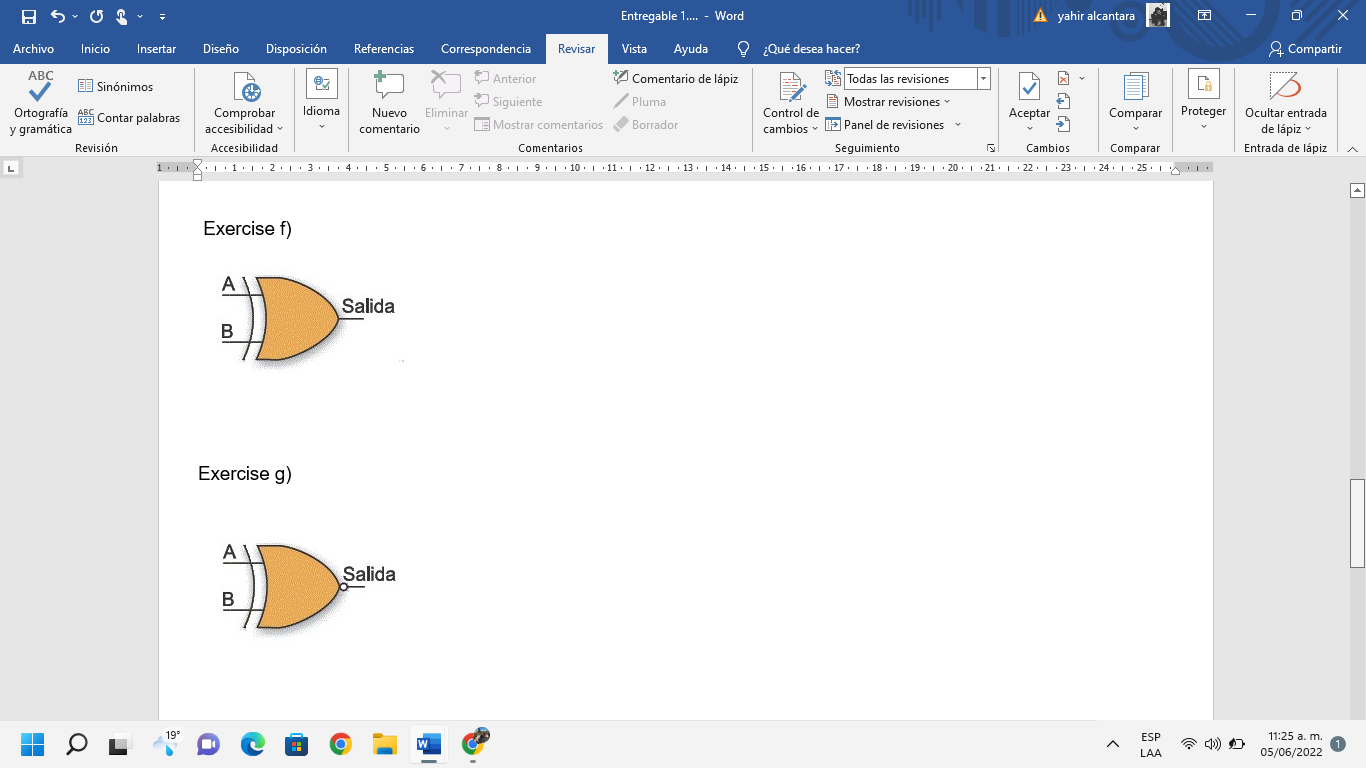The width and height of the screenshot is (1366, 768).
Task: Open Comparar documents
Action: [1135, 100]
